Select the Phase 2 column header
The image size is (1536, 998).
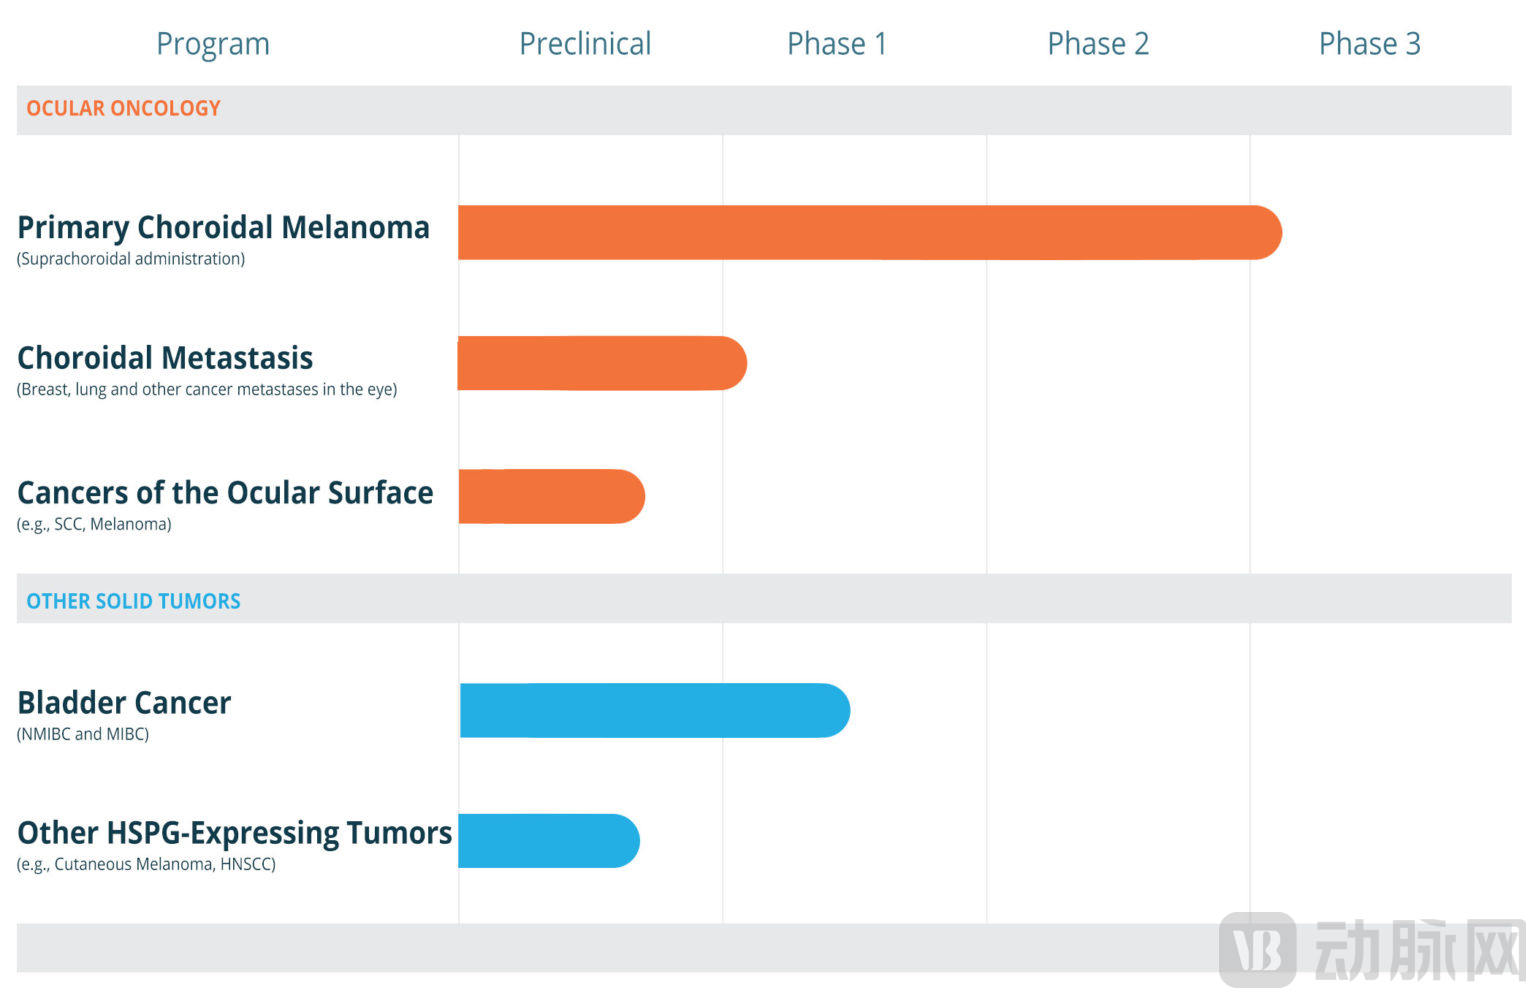click(x=1098, y=44)
